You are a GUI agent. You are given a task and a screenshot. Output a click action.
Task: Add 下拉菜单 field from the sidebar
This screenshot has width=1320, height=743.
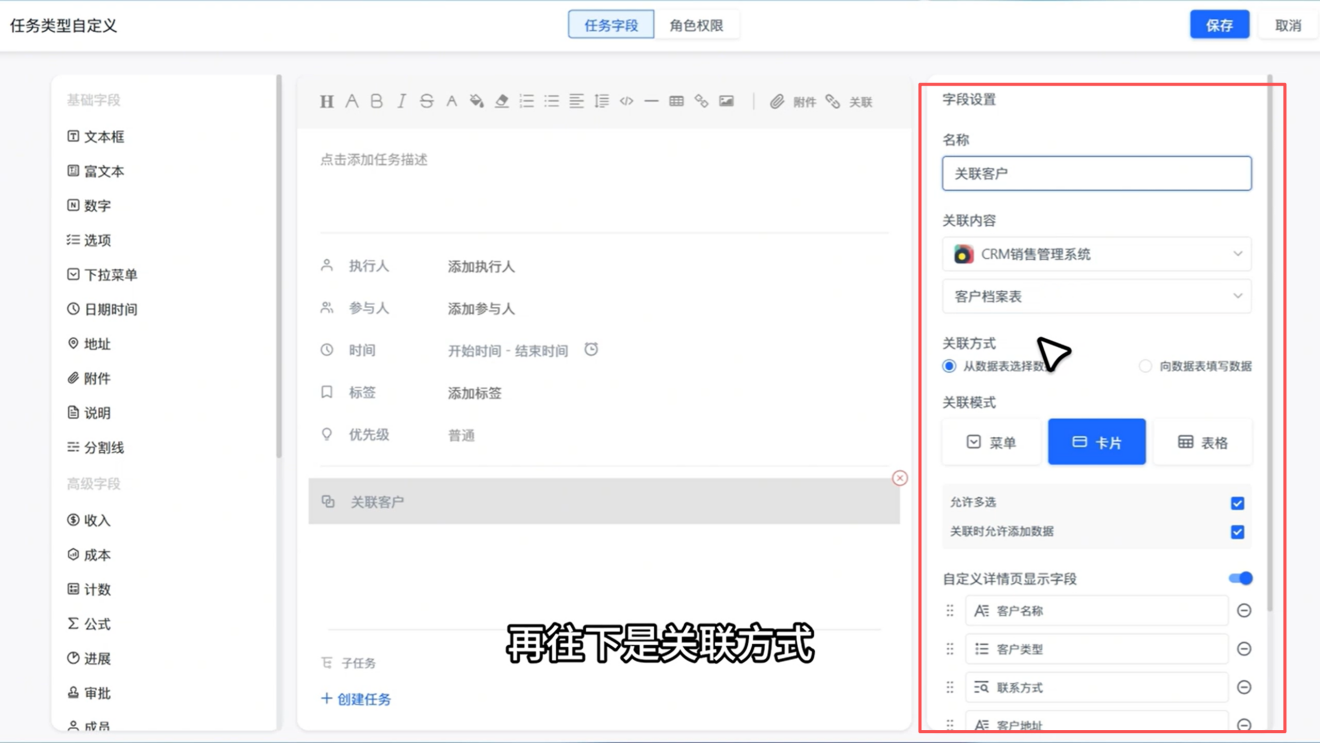(x=102, y=274)
